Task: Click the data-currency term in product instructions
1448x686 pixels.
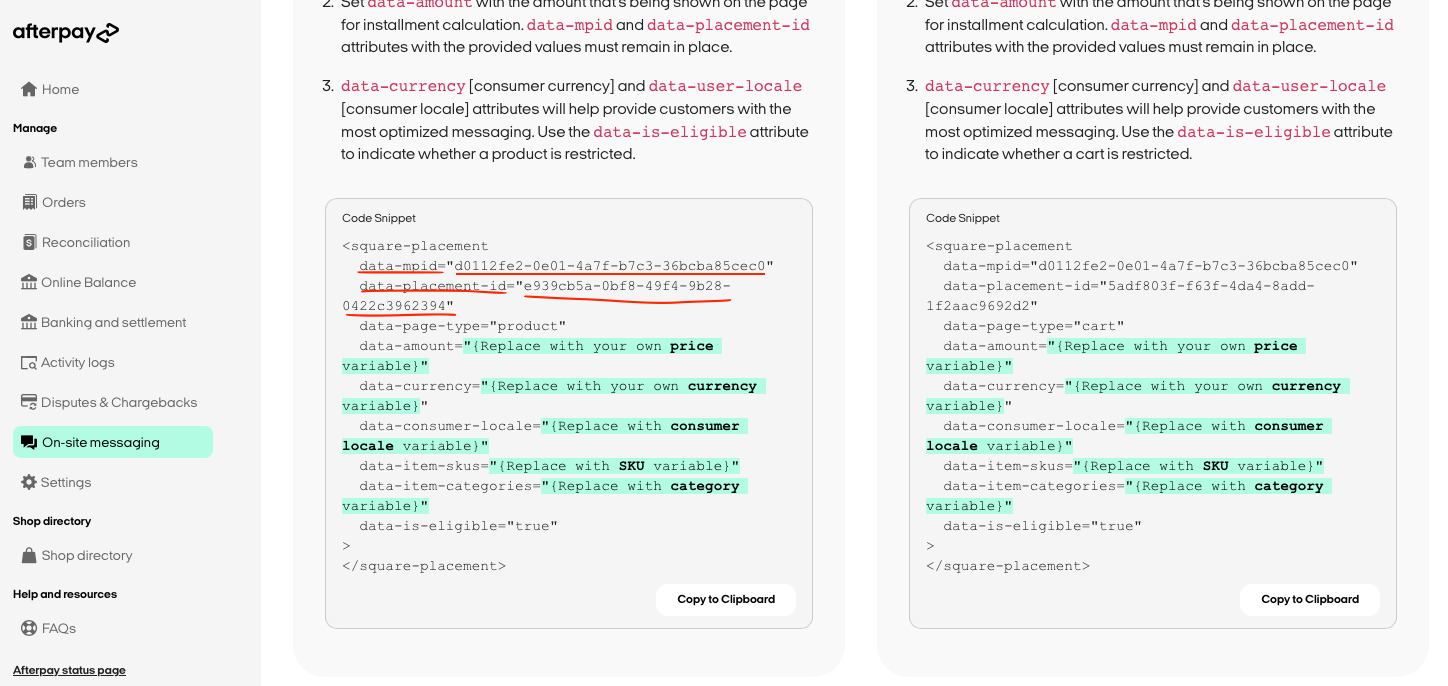Action: (403, 86)
